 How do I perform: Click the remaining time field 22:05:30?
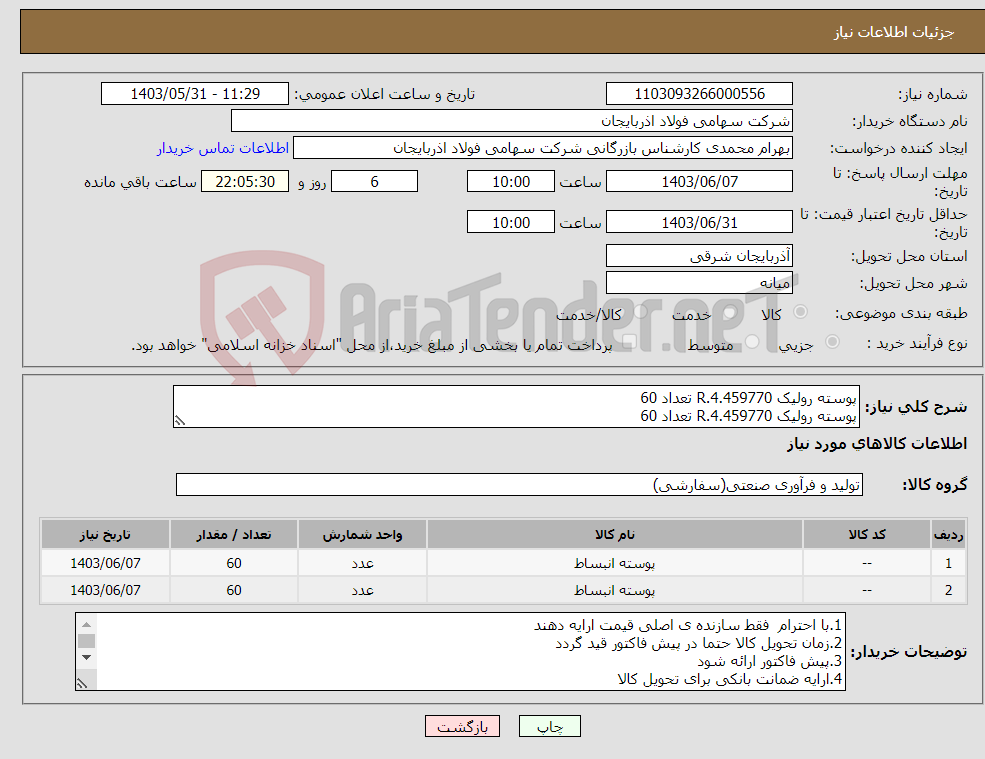[245, 182]
